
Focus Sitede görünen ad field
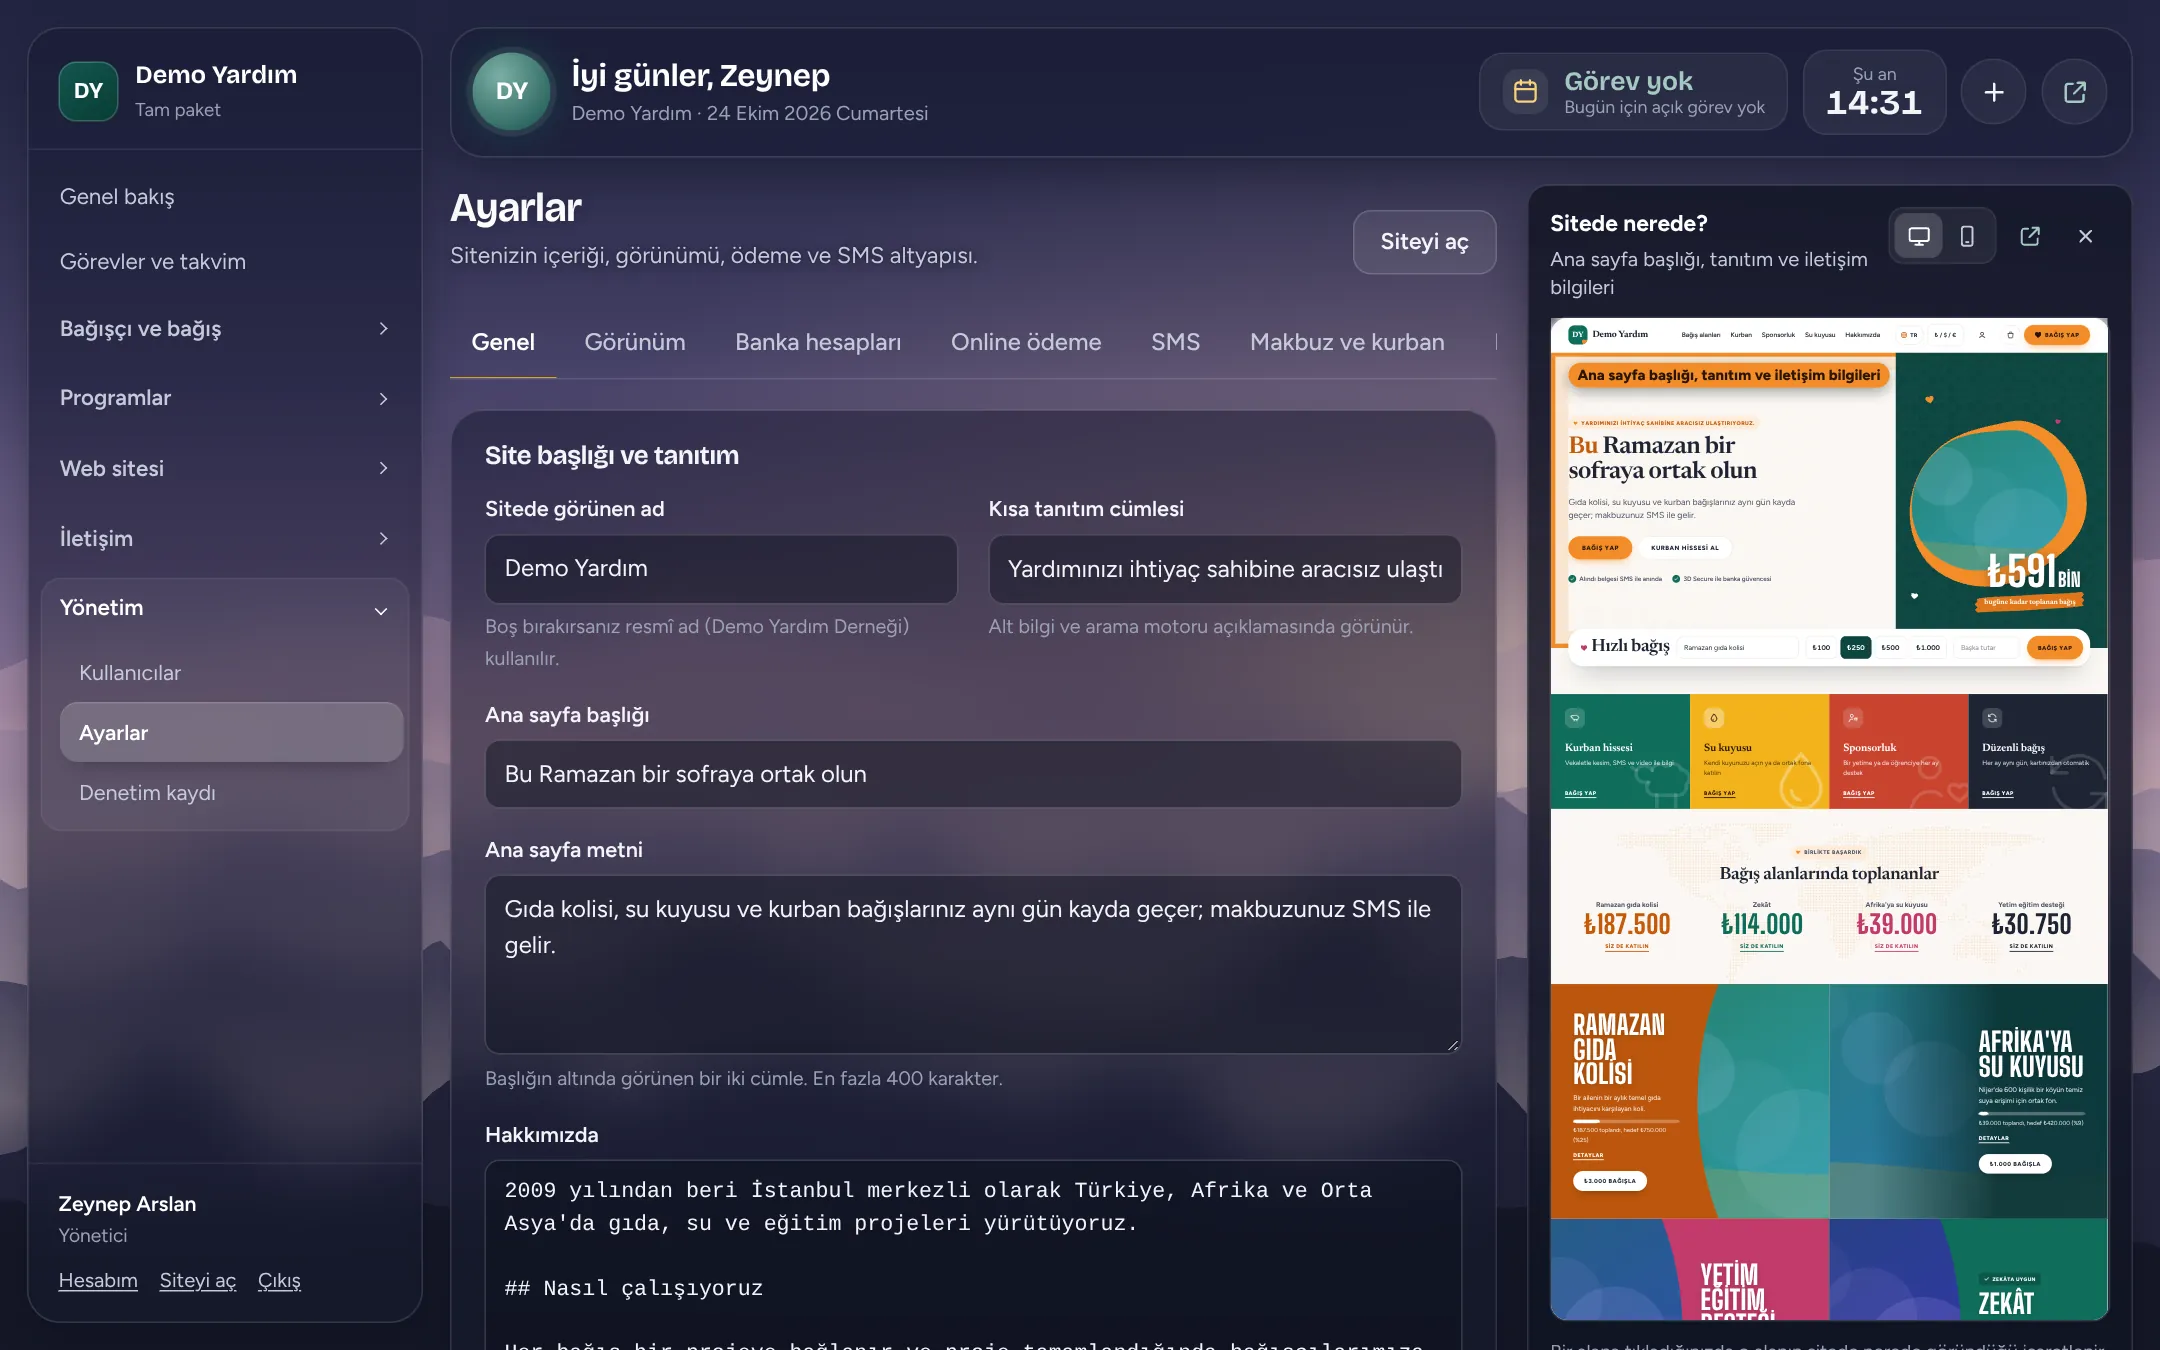point(721,569)
